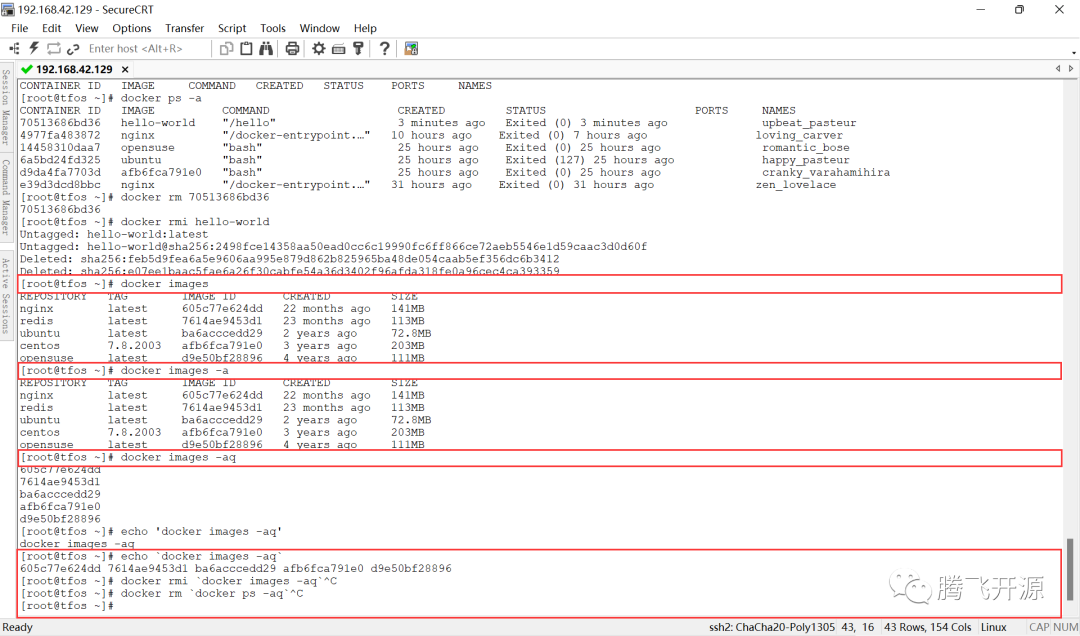Click 'Untagged: hello-world:latest' line
The height and width of the screenshot is (636, 1080).
[114, 234]
